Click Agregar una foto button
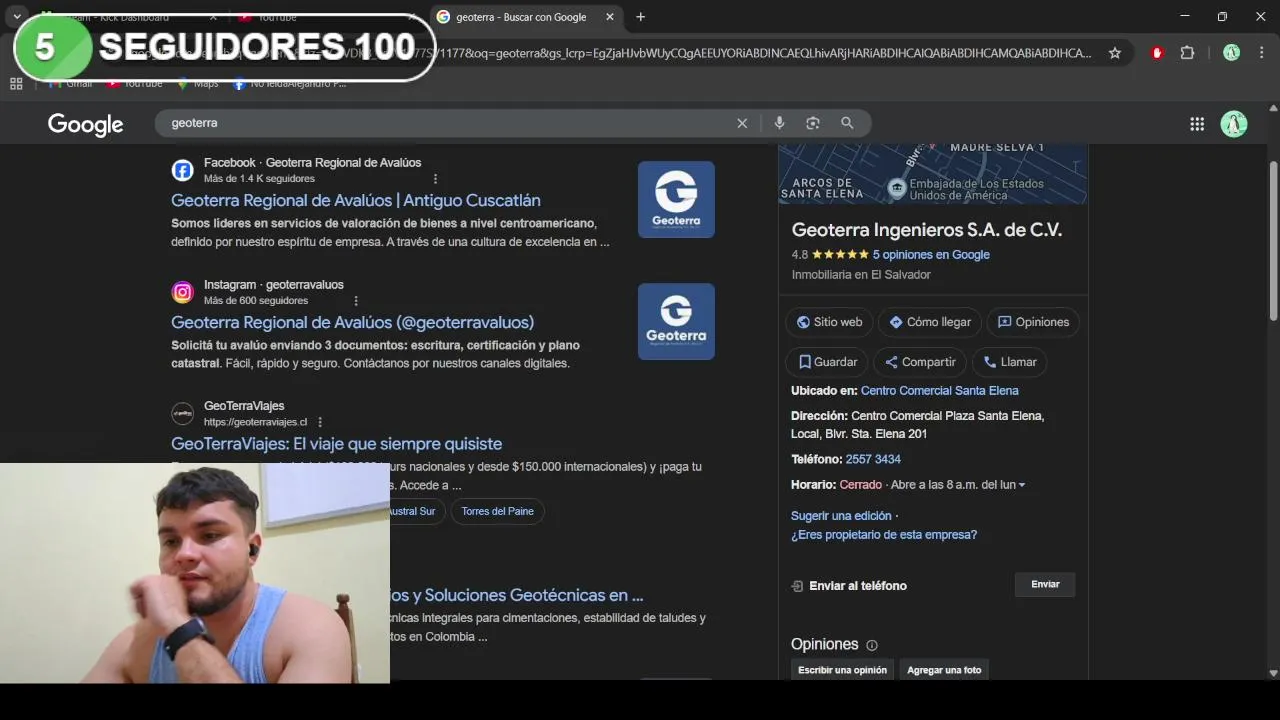 click(944, 670)
